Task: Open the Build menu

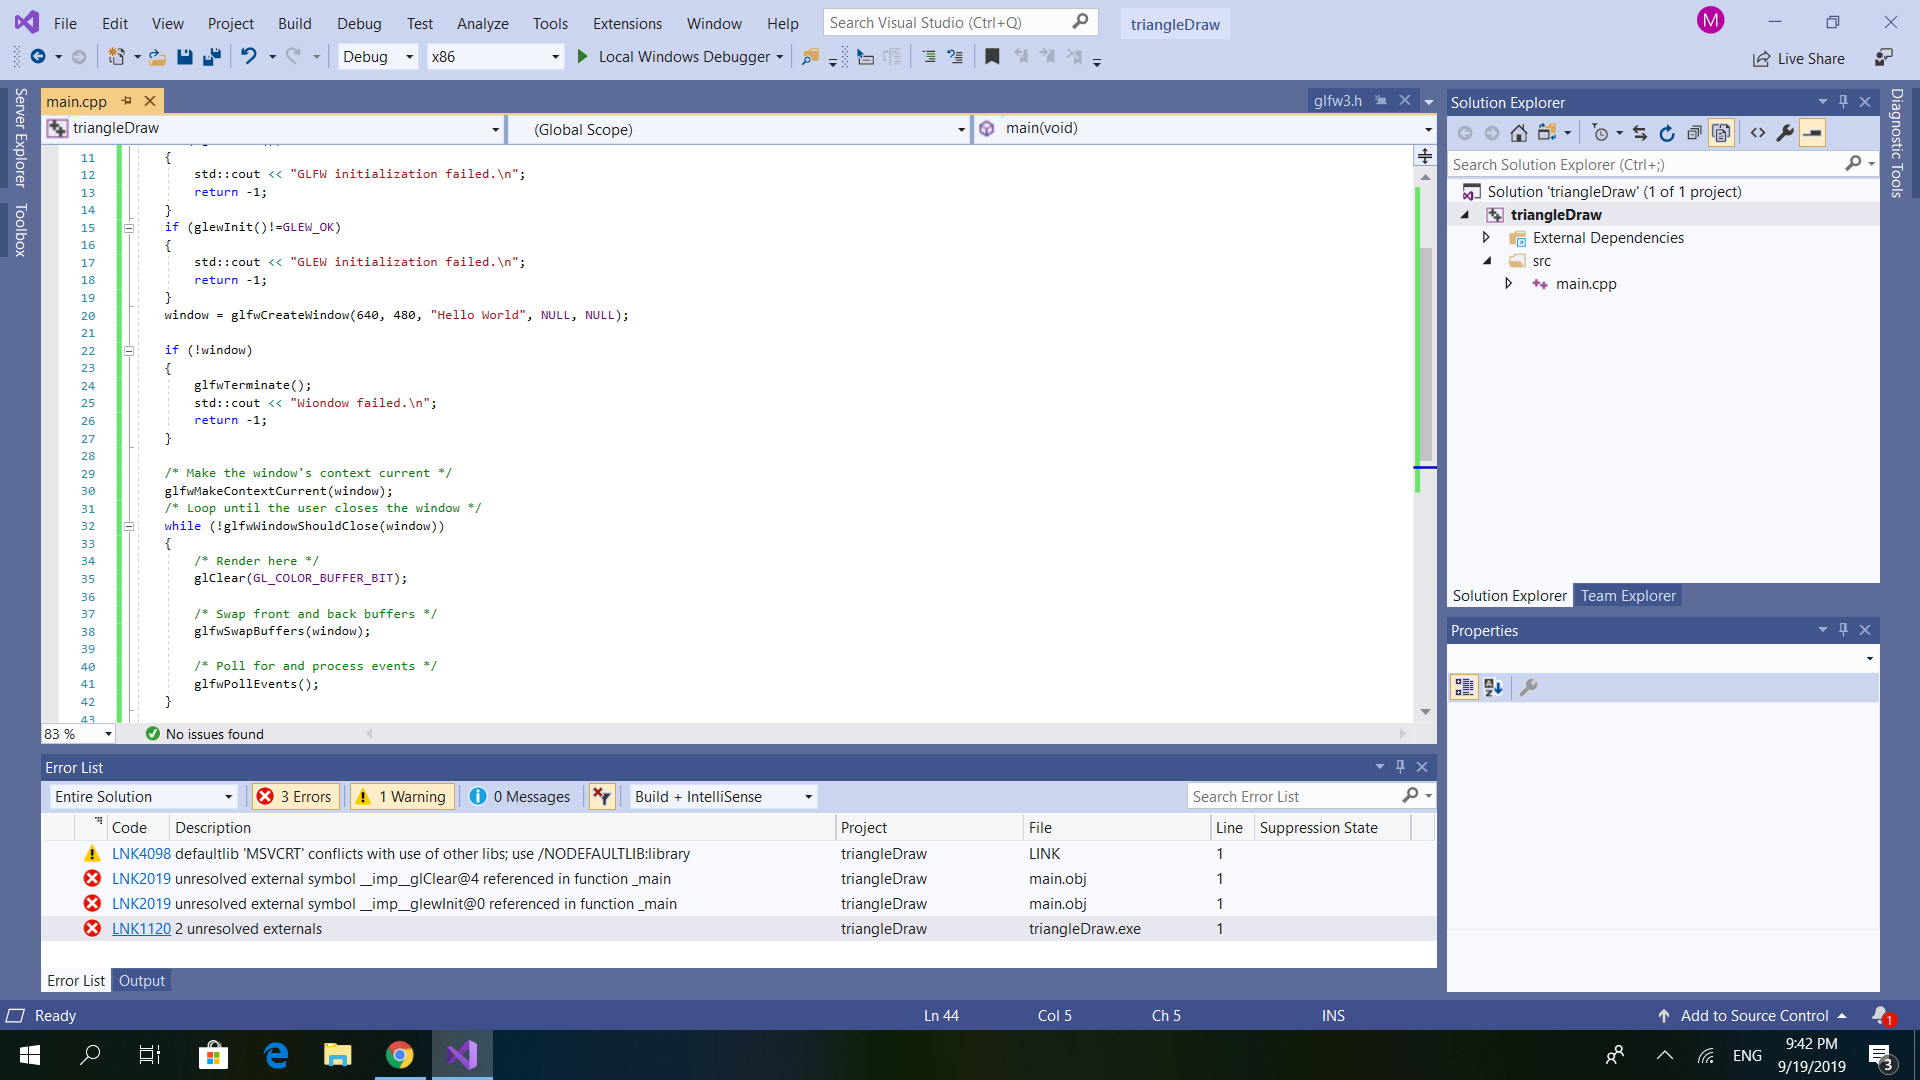Action: [x=294, y=23]
